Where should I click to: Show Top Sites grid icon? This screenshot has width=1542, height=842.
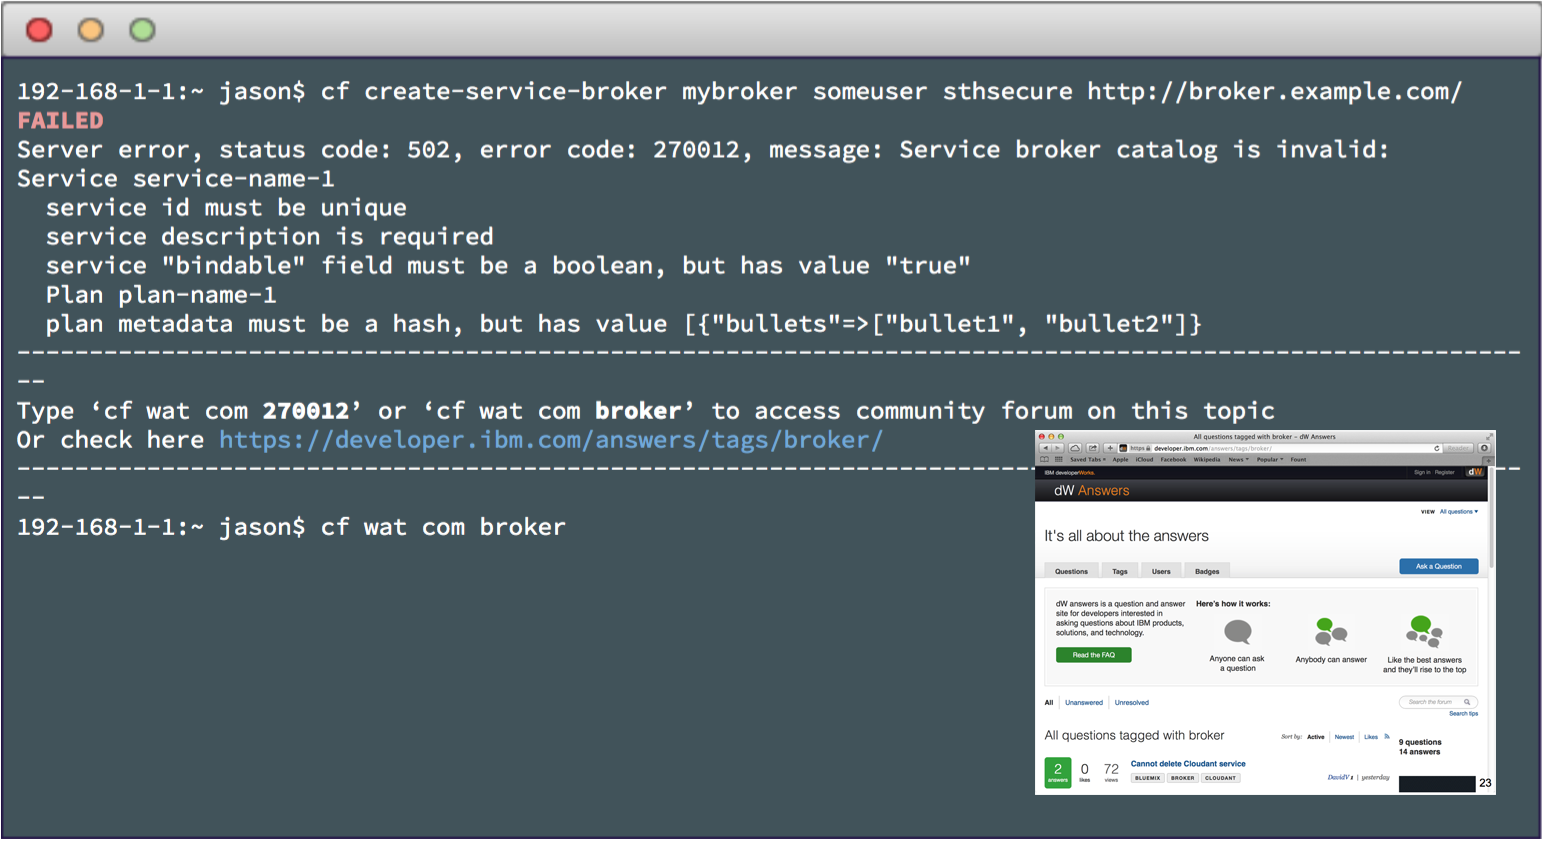tap(1058, 460)
